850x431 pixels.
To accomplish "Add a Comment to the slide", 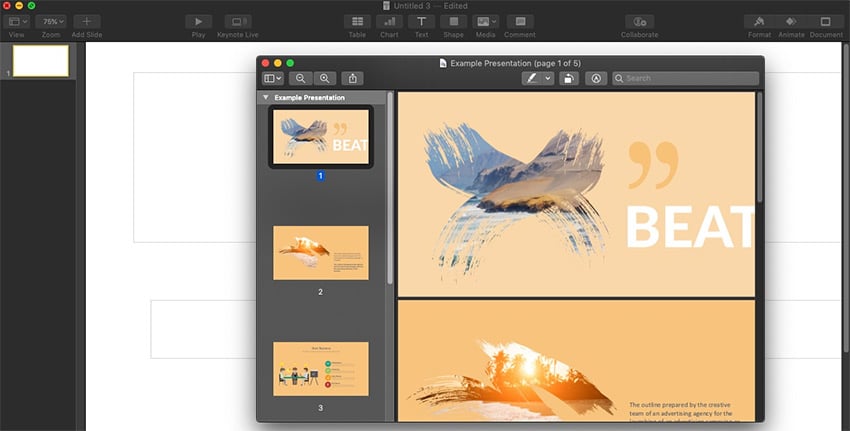I will [x=519, y=21].
